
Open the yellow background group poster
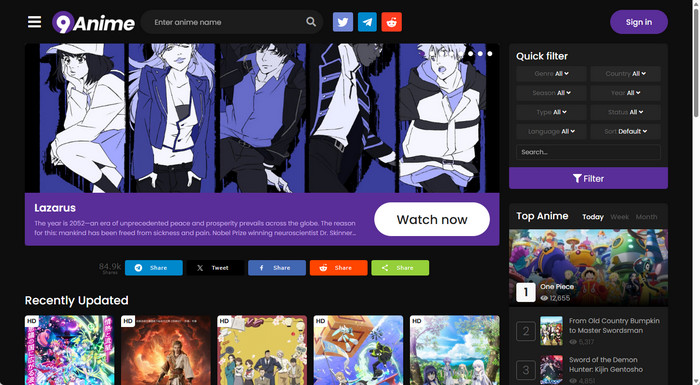tap(262, 350)
